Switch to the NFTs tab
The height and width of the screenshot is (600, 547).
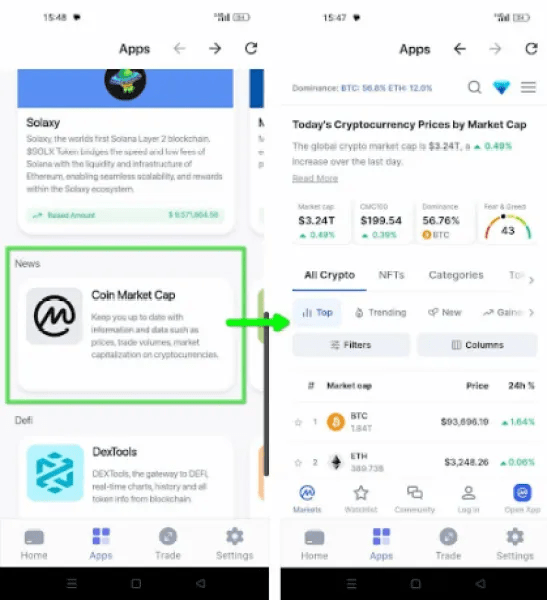[391, 275]
